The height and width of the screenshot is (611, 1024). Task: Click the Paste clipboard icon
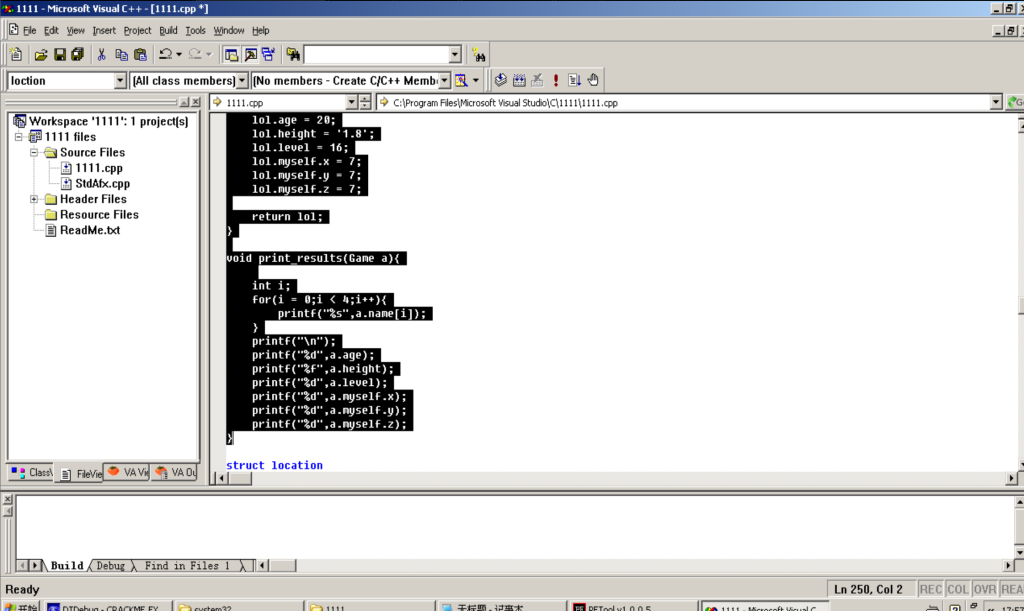pyautogui.click(x=140, y=55)
